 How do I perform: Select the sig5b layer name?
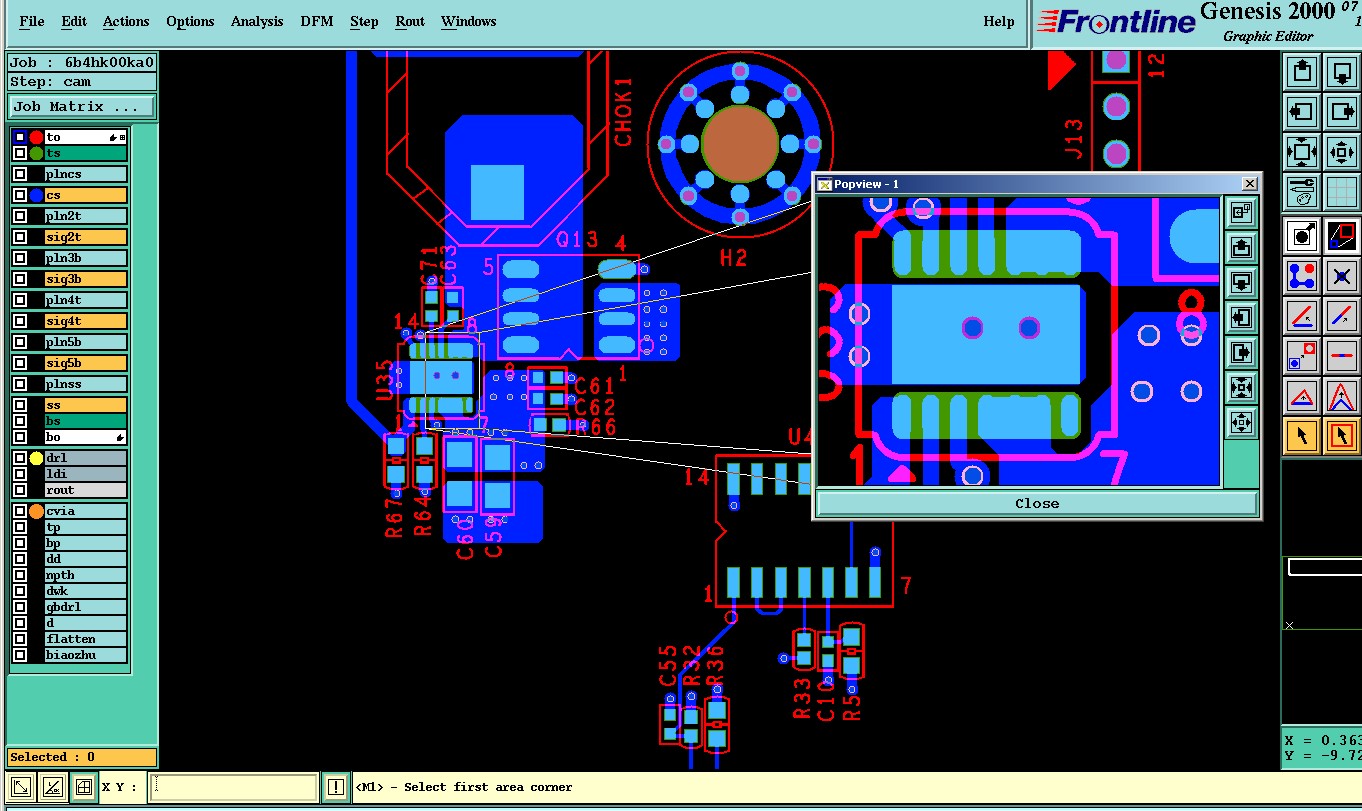(x=85, y=363)
